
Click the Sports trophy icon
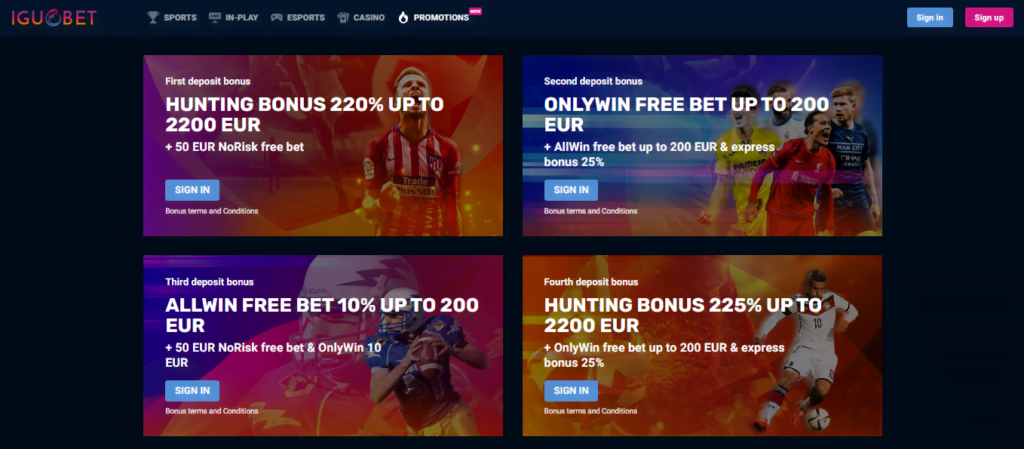pos(153,18)
